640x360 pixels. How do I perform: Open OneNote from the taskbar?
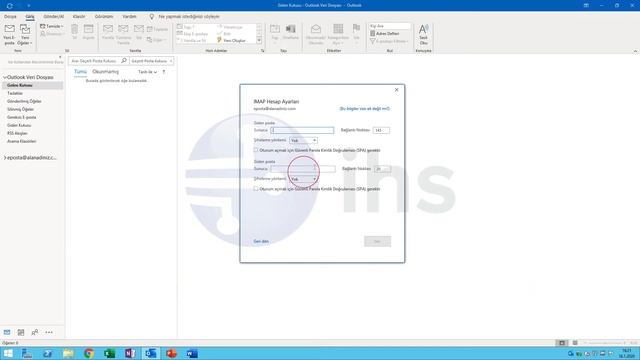[130, 353]
